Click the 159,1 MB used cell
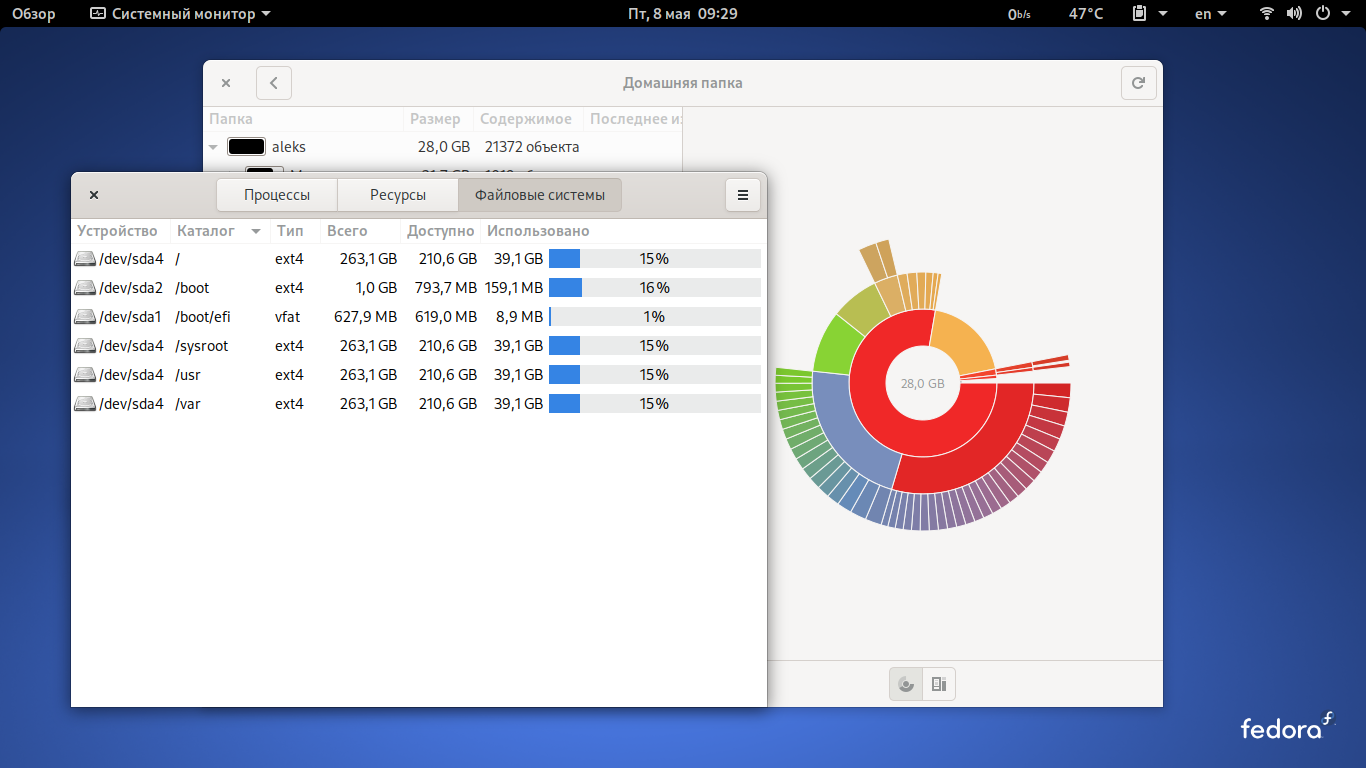1366x768 pixels. pos(514,288)
